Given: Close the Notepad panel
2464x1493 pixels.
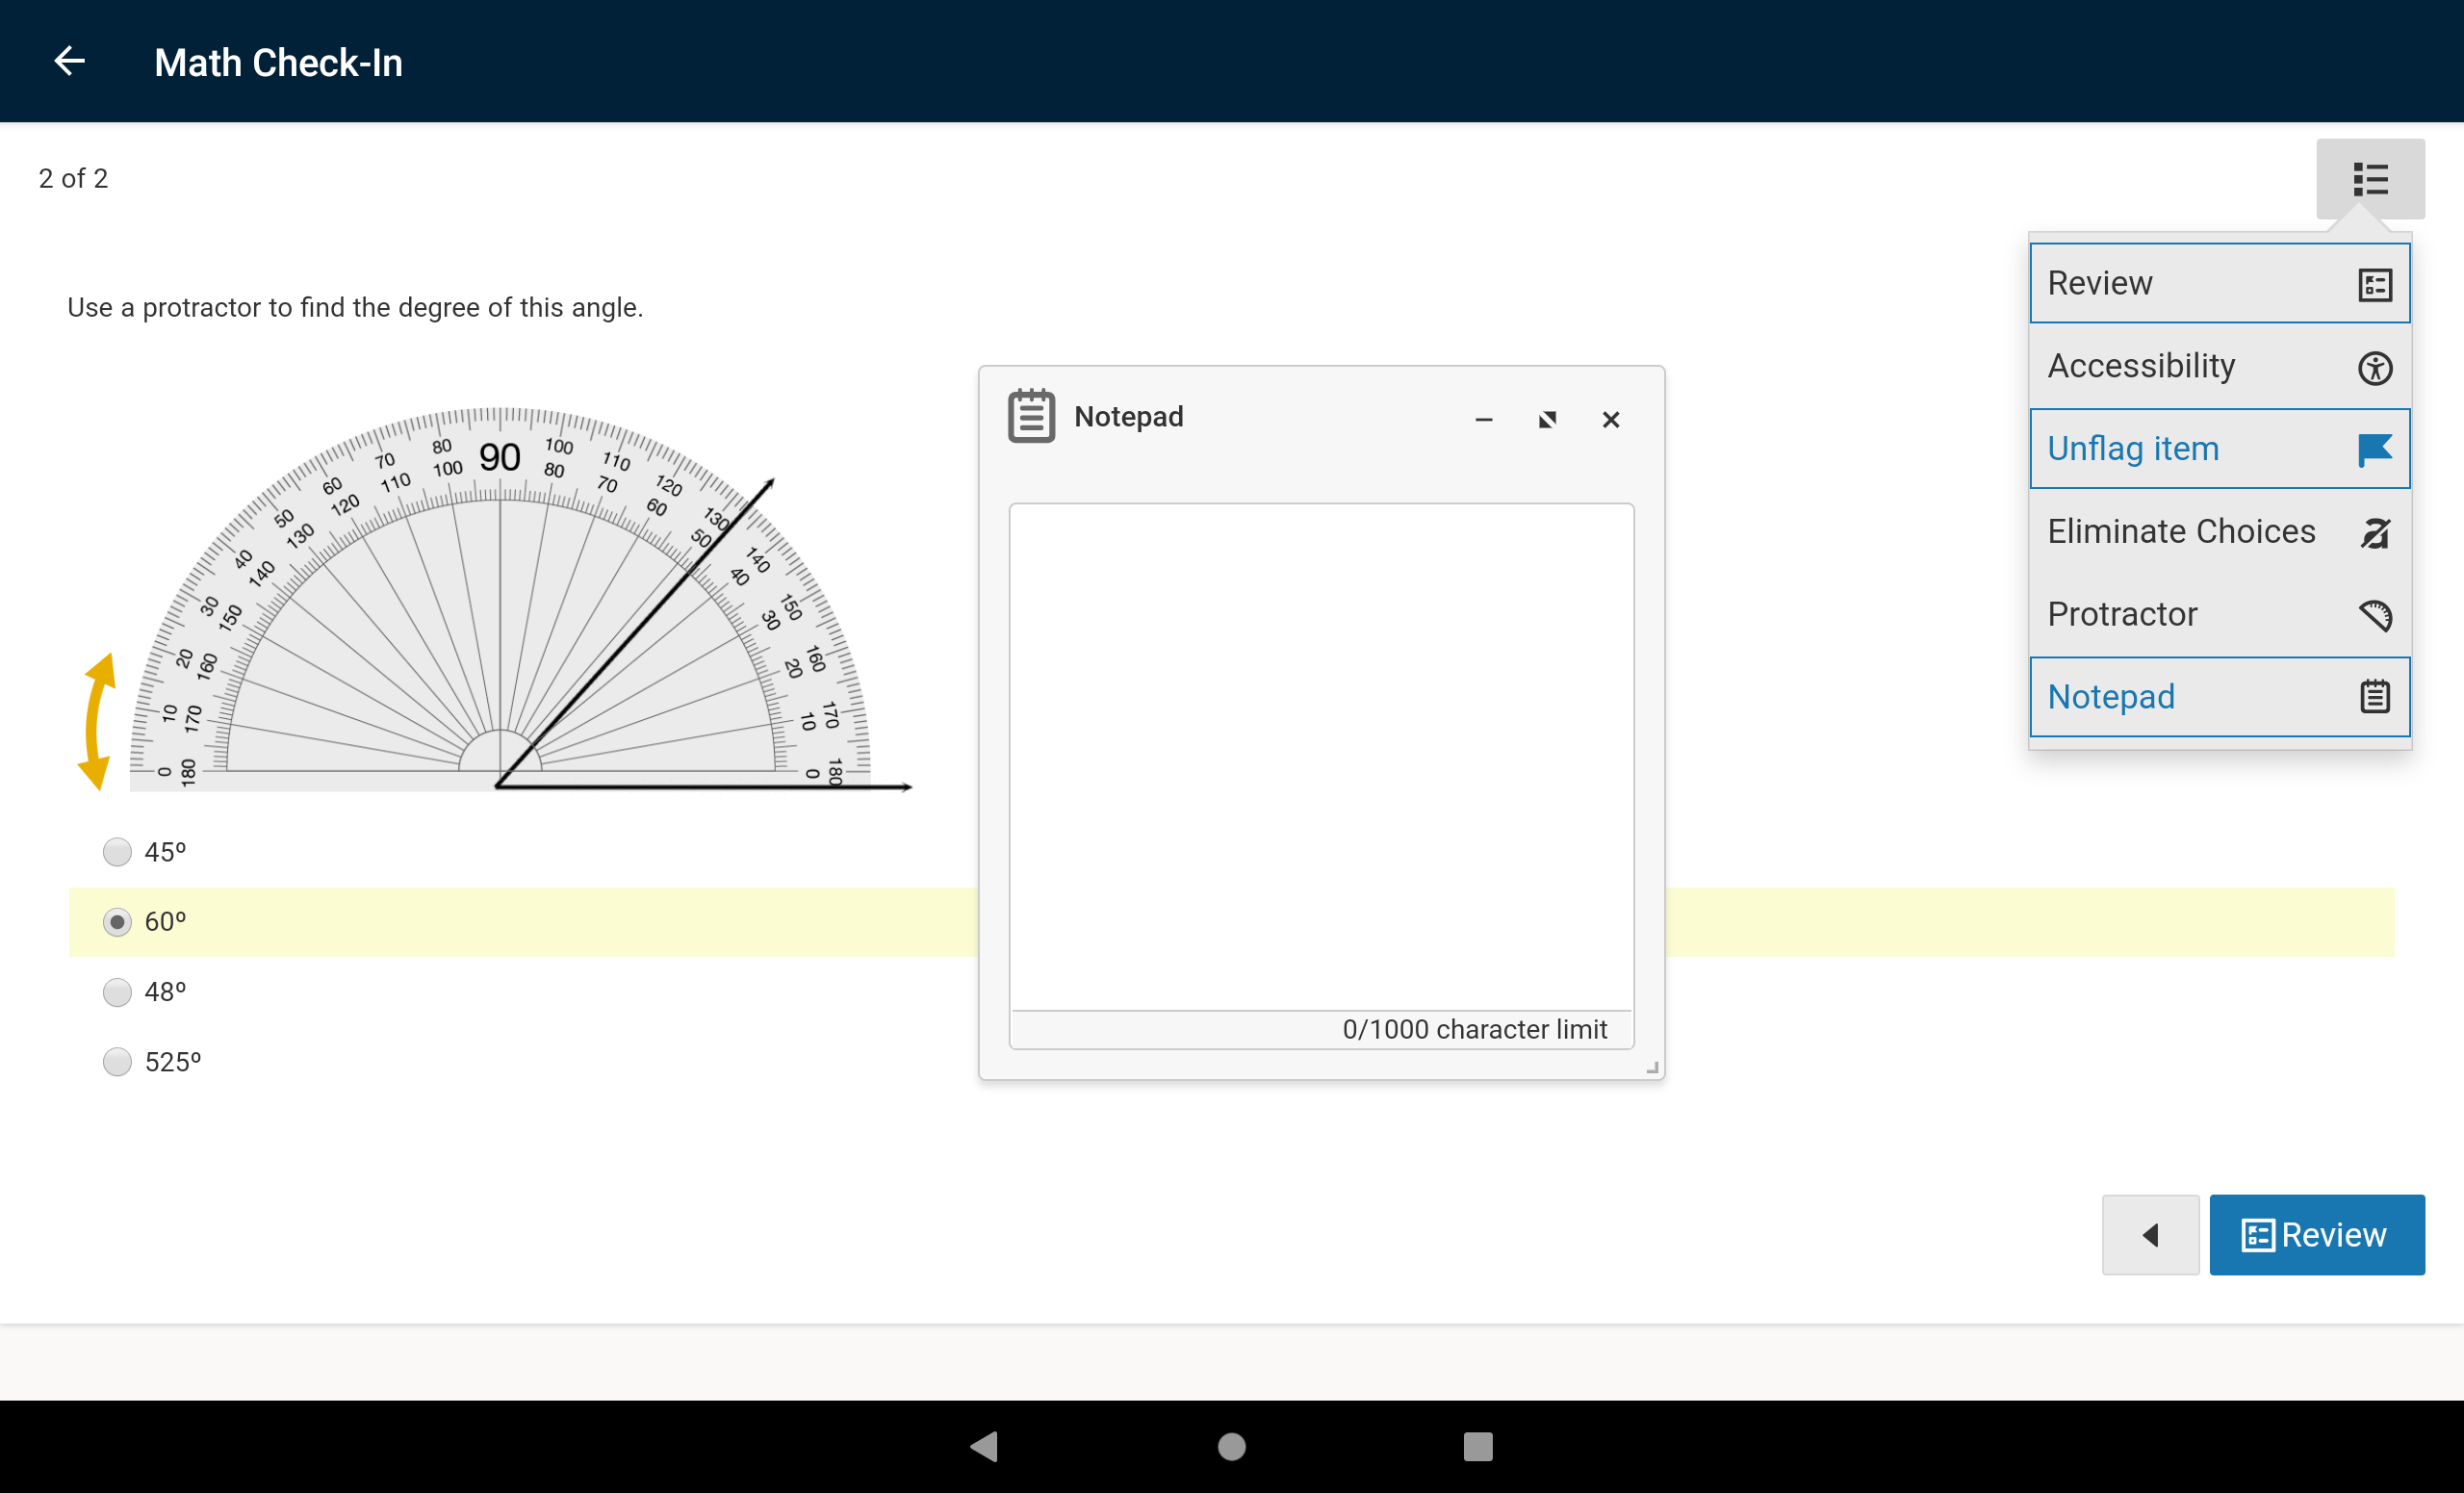Looking at the screenshot, I should (1610, 420).
